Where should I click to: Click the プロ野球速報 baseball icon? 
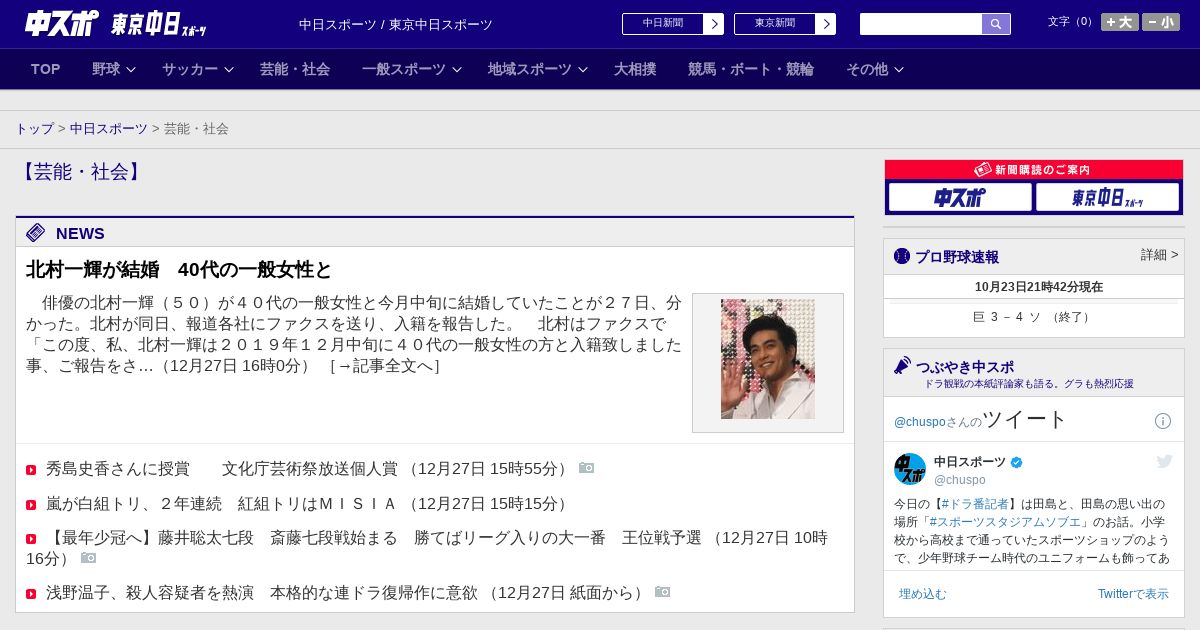902,256
